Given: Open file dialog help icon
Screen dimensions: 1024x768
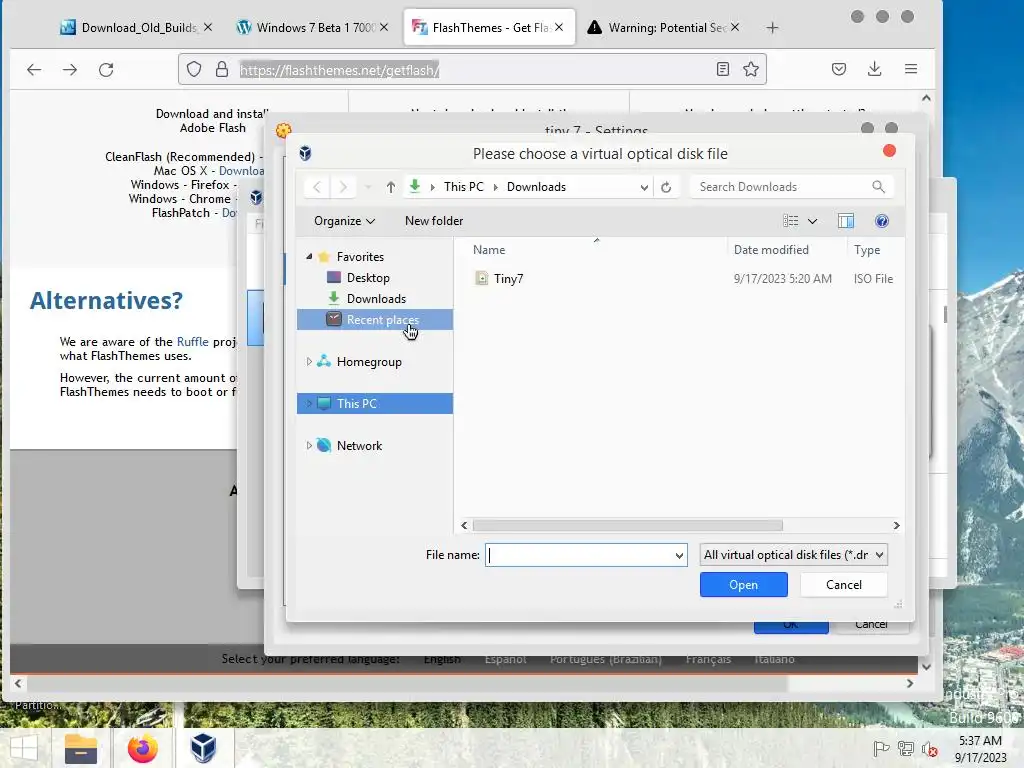Looking at the screenshot, I should [882, 221].
